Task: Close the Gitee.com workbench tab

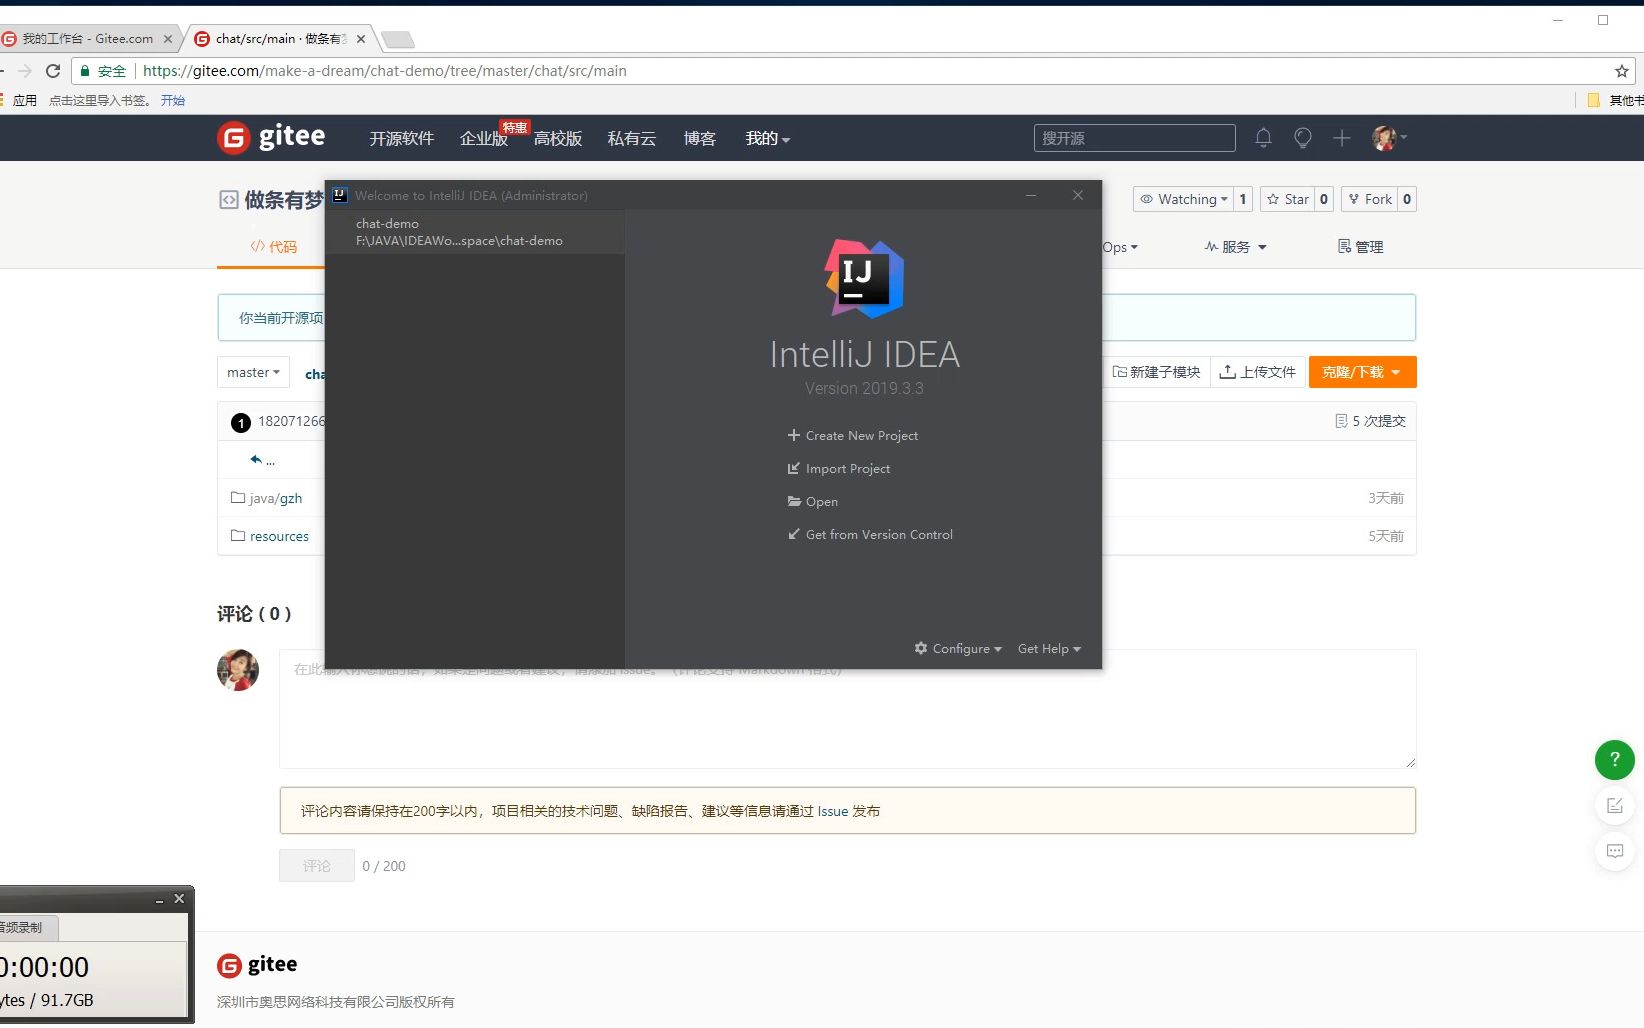Action: [x=167, y=39]
